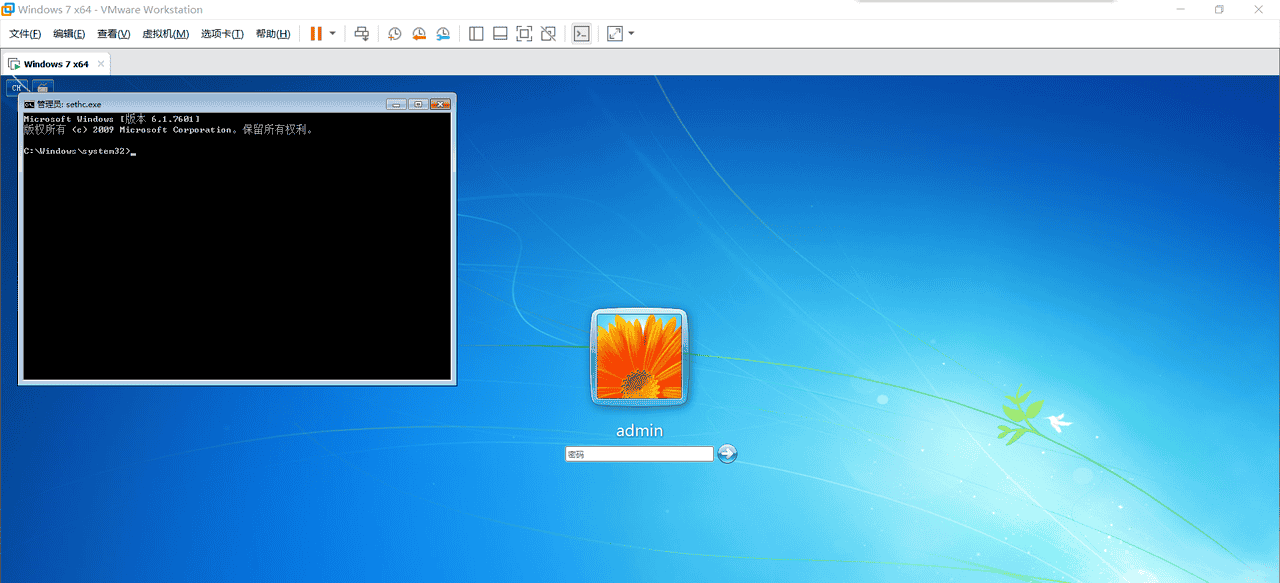Pause the virtual machine with the orange button

click(316, 33)
